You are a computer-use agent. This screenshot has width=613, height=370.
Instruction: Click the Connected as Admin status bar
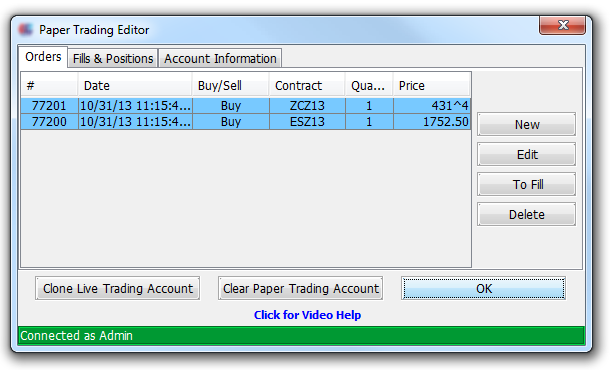[301, 336]
